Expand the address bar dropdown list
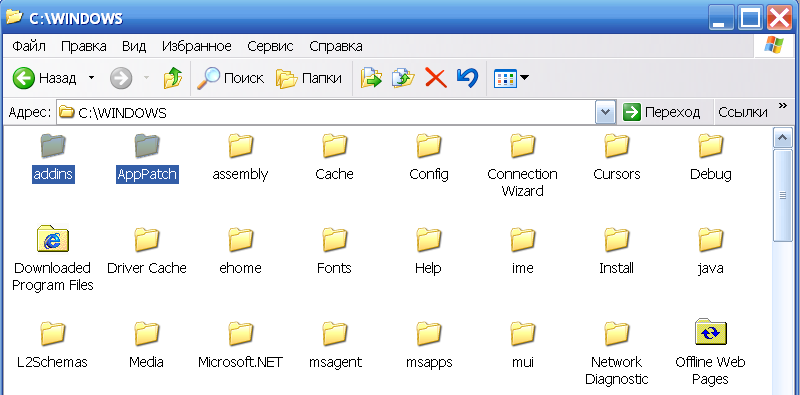This screenshot has width=800, height=395. 605,112
